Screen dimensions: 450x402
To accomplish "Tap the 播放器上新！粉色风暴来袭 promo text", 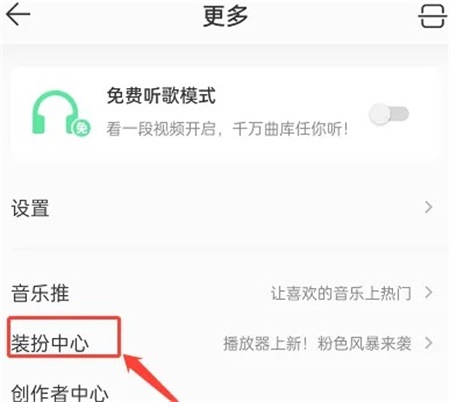I will pos(317,343).
